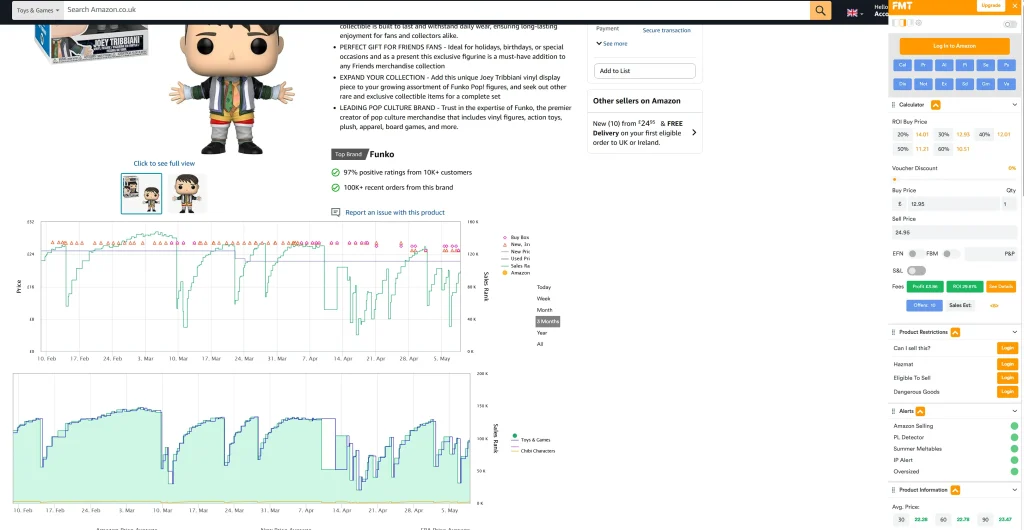Click the Cal shortcut button

(x=902, y=65)
